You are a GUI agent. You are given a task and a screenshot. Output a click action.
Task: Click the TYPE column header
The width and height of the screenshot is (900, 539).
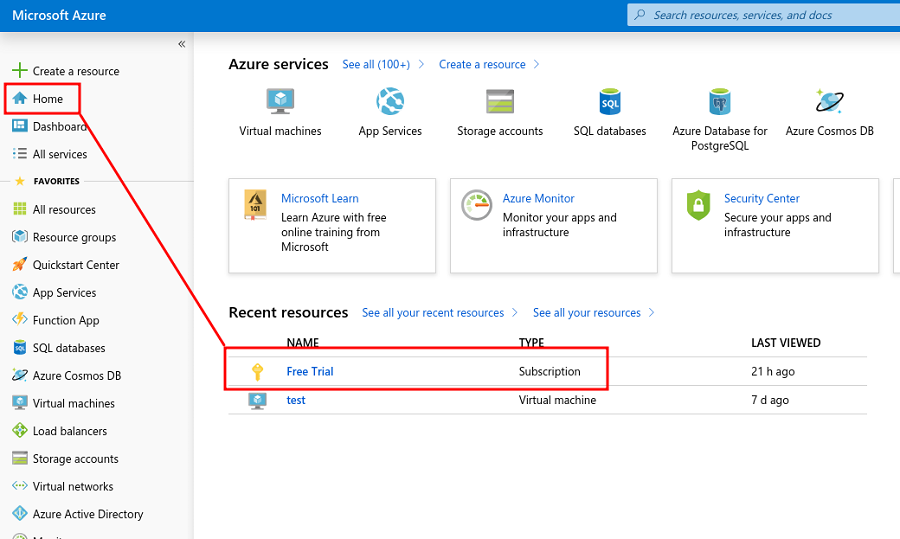click(532, 343)
